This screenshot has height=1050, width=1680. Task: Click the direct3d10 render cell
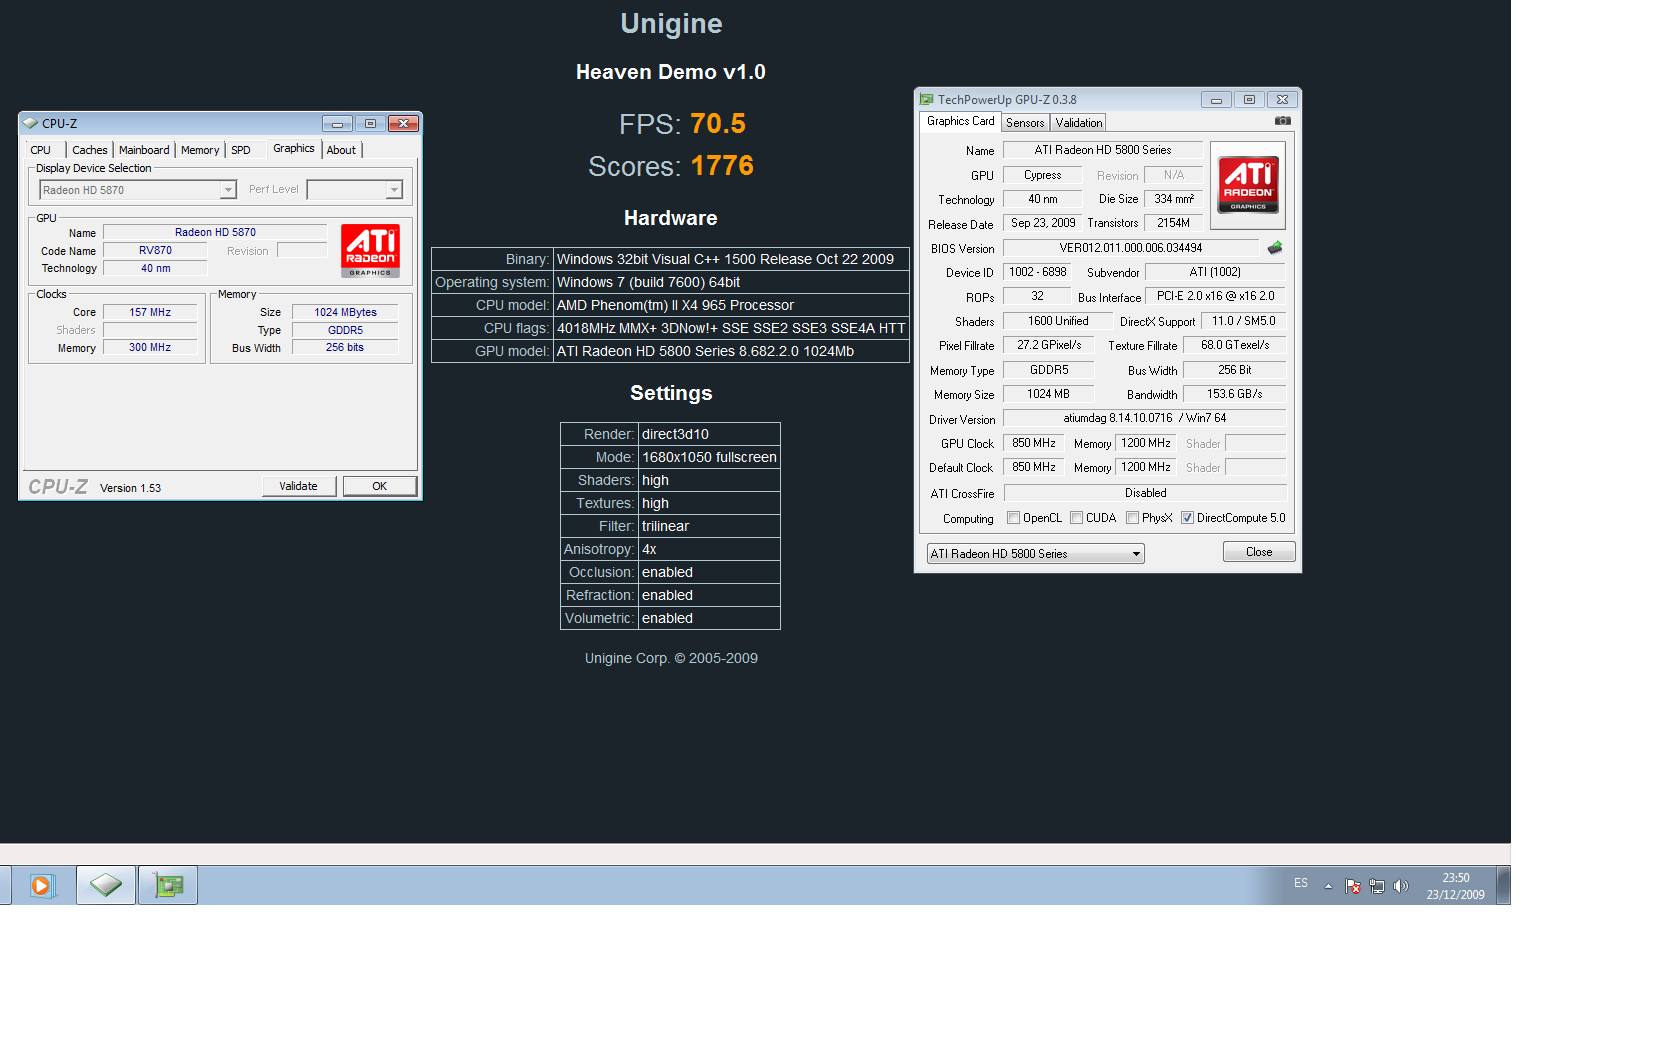[x=709, y=434]
